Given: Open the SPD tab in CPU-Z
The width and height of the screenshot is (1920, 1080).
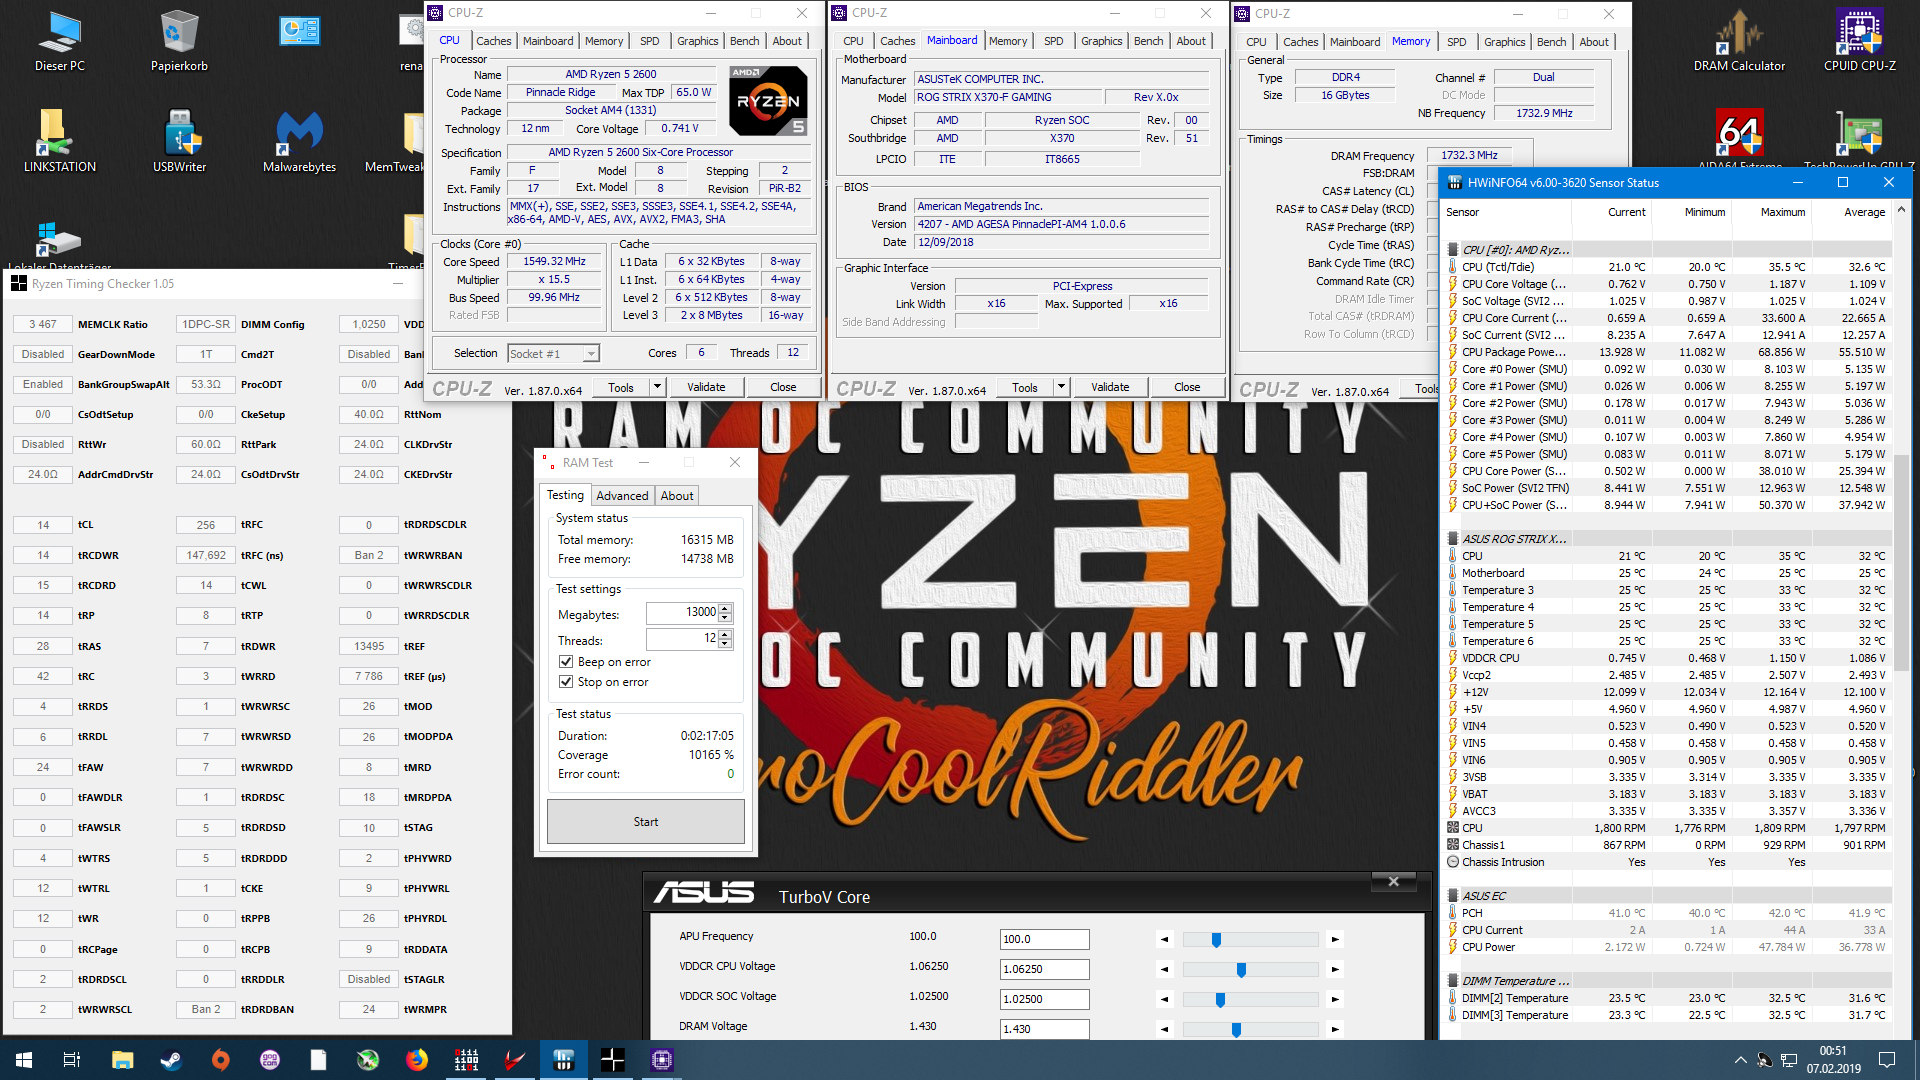Looking at the screenshot, I should (648, 41).
